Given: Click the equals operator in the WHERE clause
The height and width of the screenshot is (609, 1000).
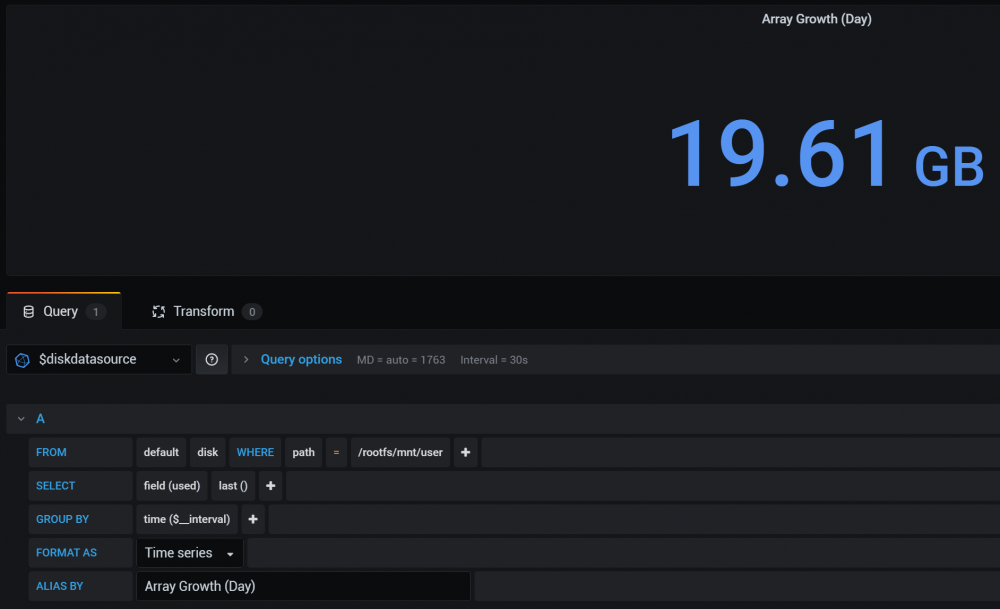Looking at the screenshot, I should (x=336, y=452).
